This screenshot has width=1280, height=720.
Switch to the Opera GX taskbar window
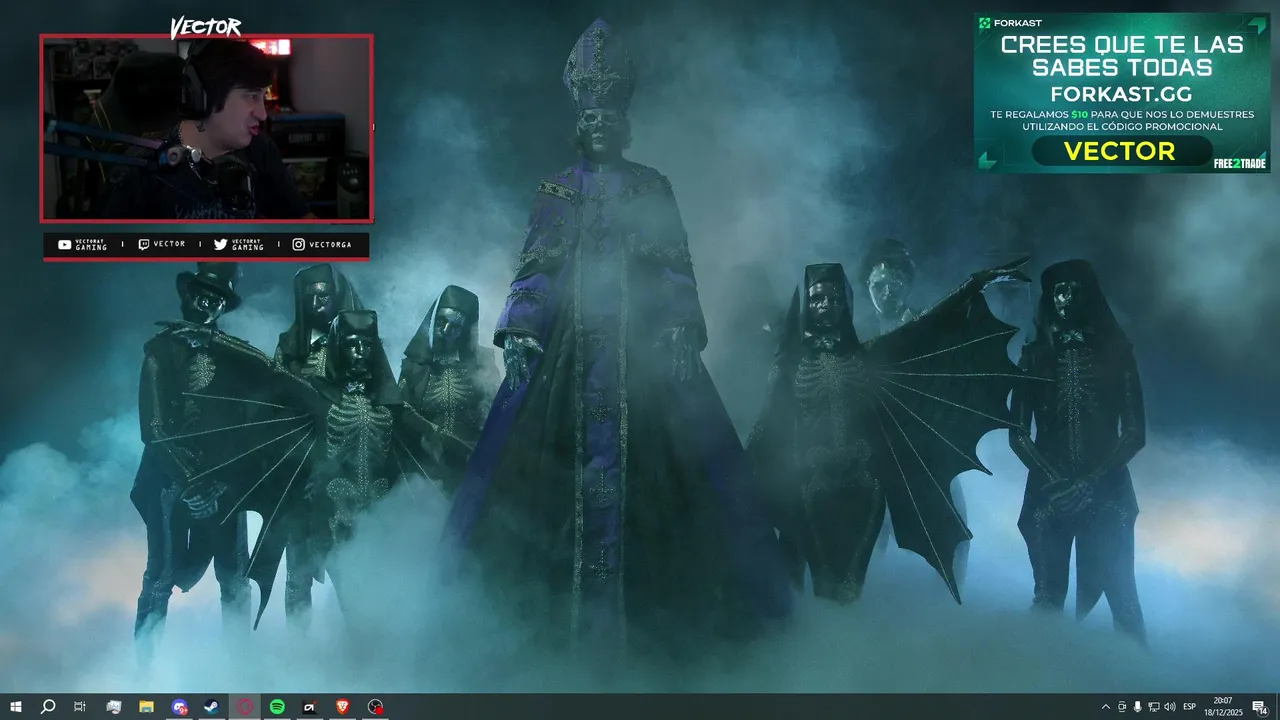pos(245,707)
